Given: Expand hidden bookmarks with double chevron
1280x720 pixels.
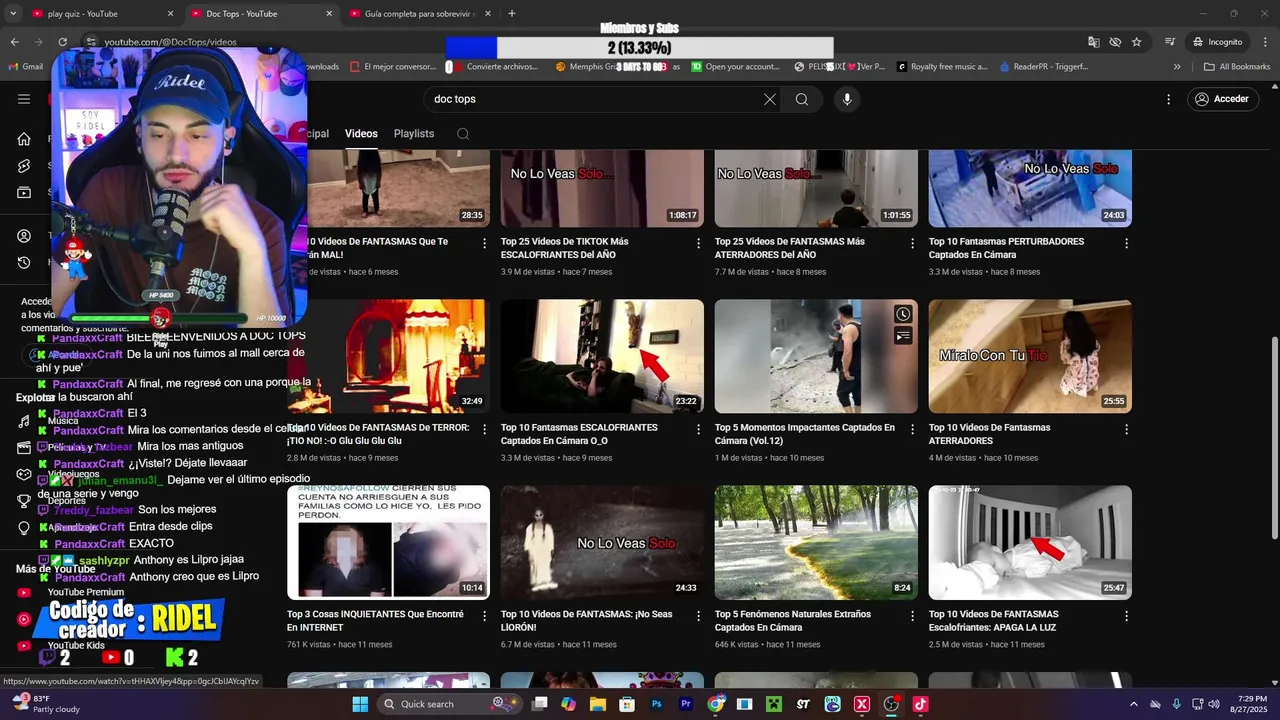Looking at the screenshot, I should 1177,67.
